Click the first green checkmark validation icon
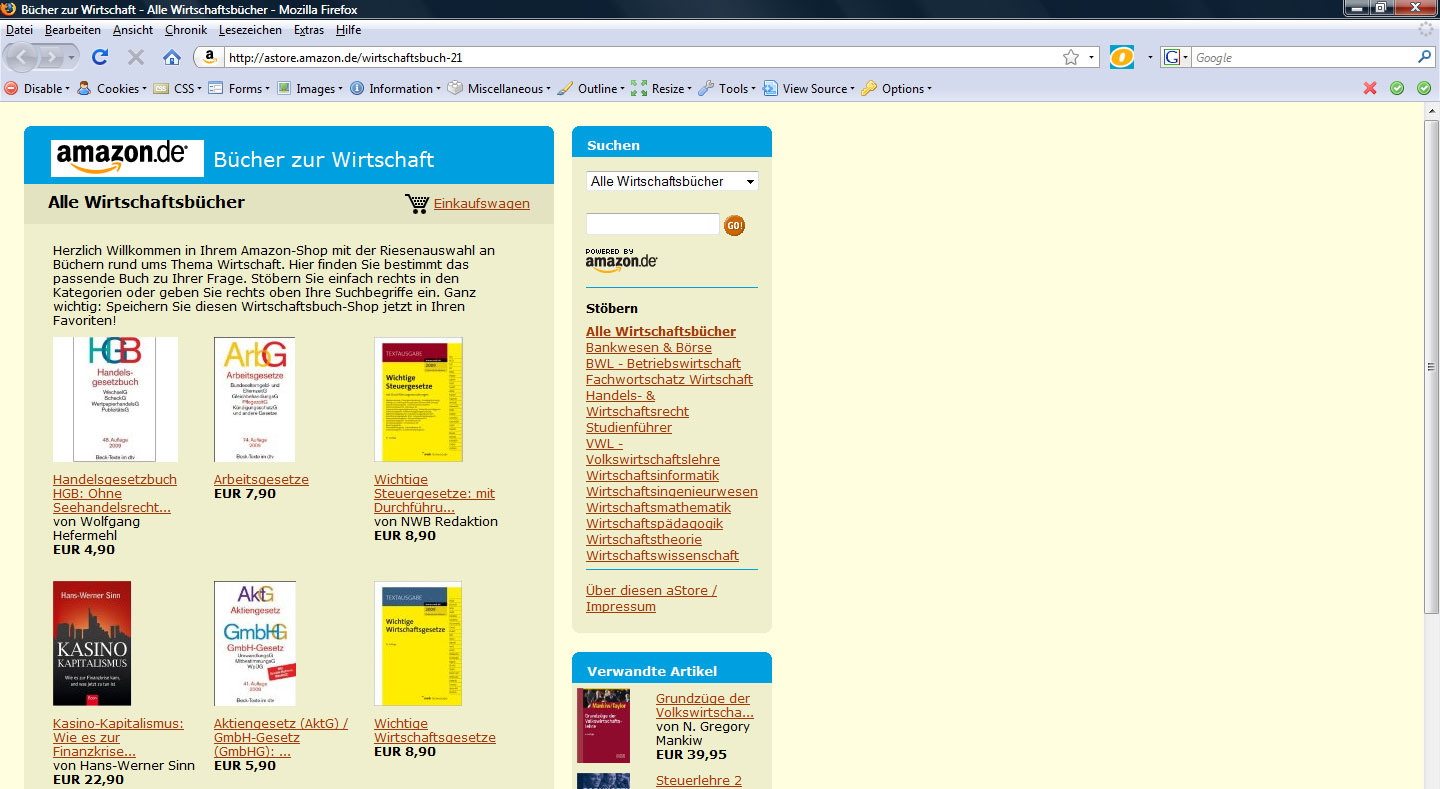Image resolution: width=1440 pixels, height=789 pixels. pyautogui.click(x=1397, y=88)
